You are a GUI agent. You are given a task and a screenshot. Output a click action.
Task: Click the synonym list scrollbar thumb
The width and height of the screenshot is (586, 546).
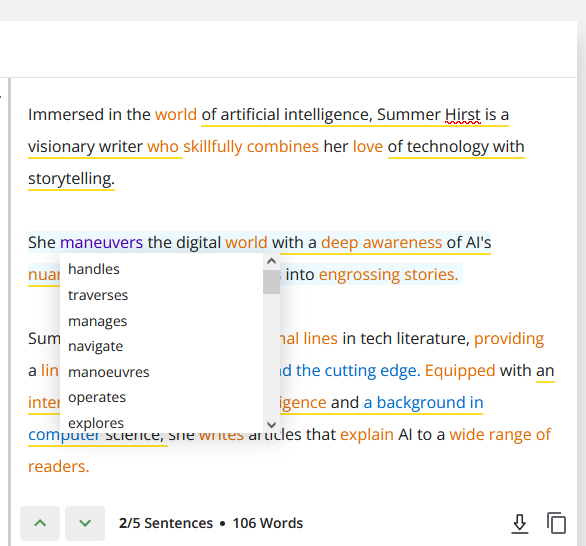point(271,282)
